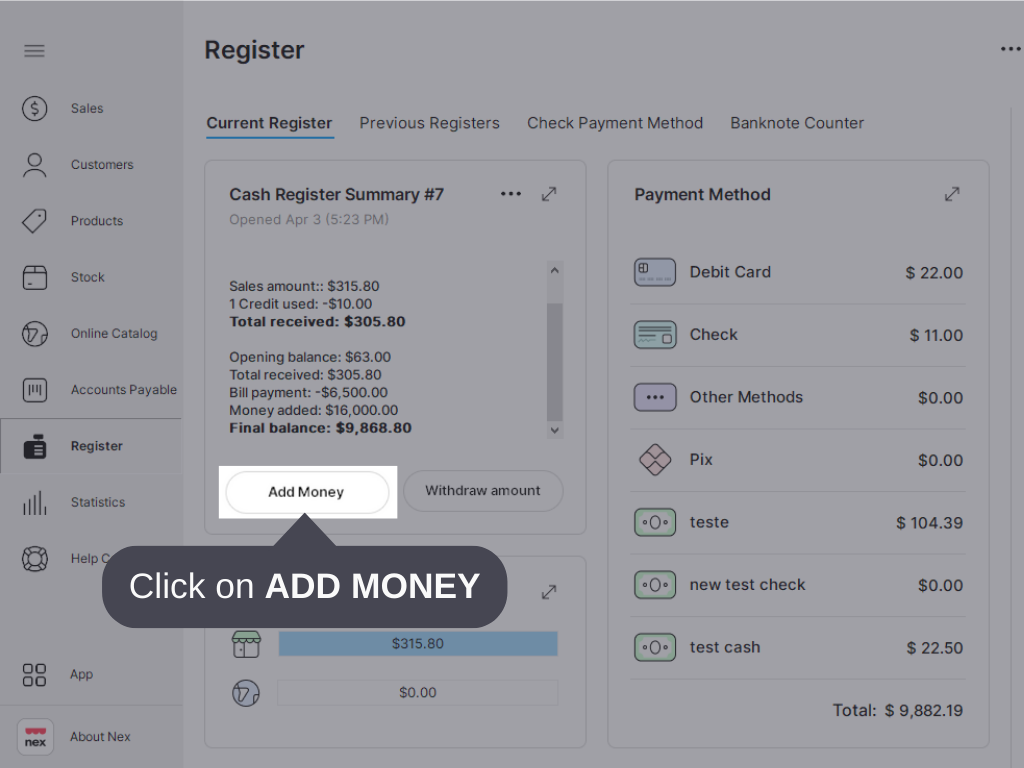Open the App grid icon
Viewport: 1024px width, 768px height.
click(35, 675)
